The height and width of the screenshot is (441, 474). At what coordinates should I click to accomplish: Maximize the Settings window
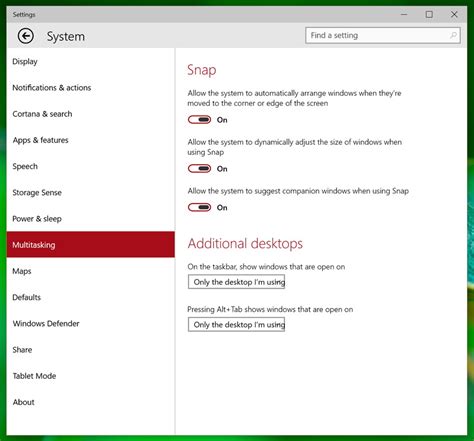[429, 14]
